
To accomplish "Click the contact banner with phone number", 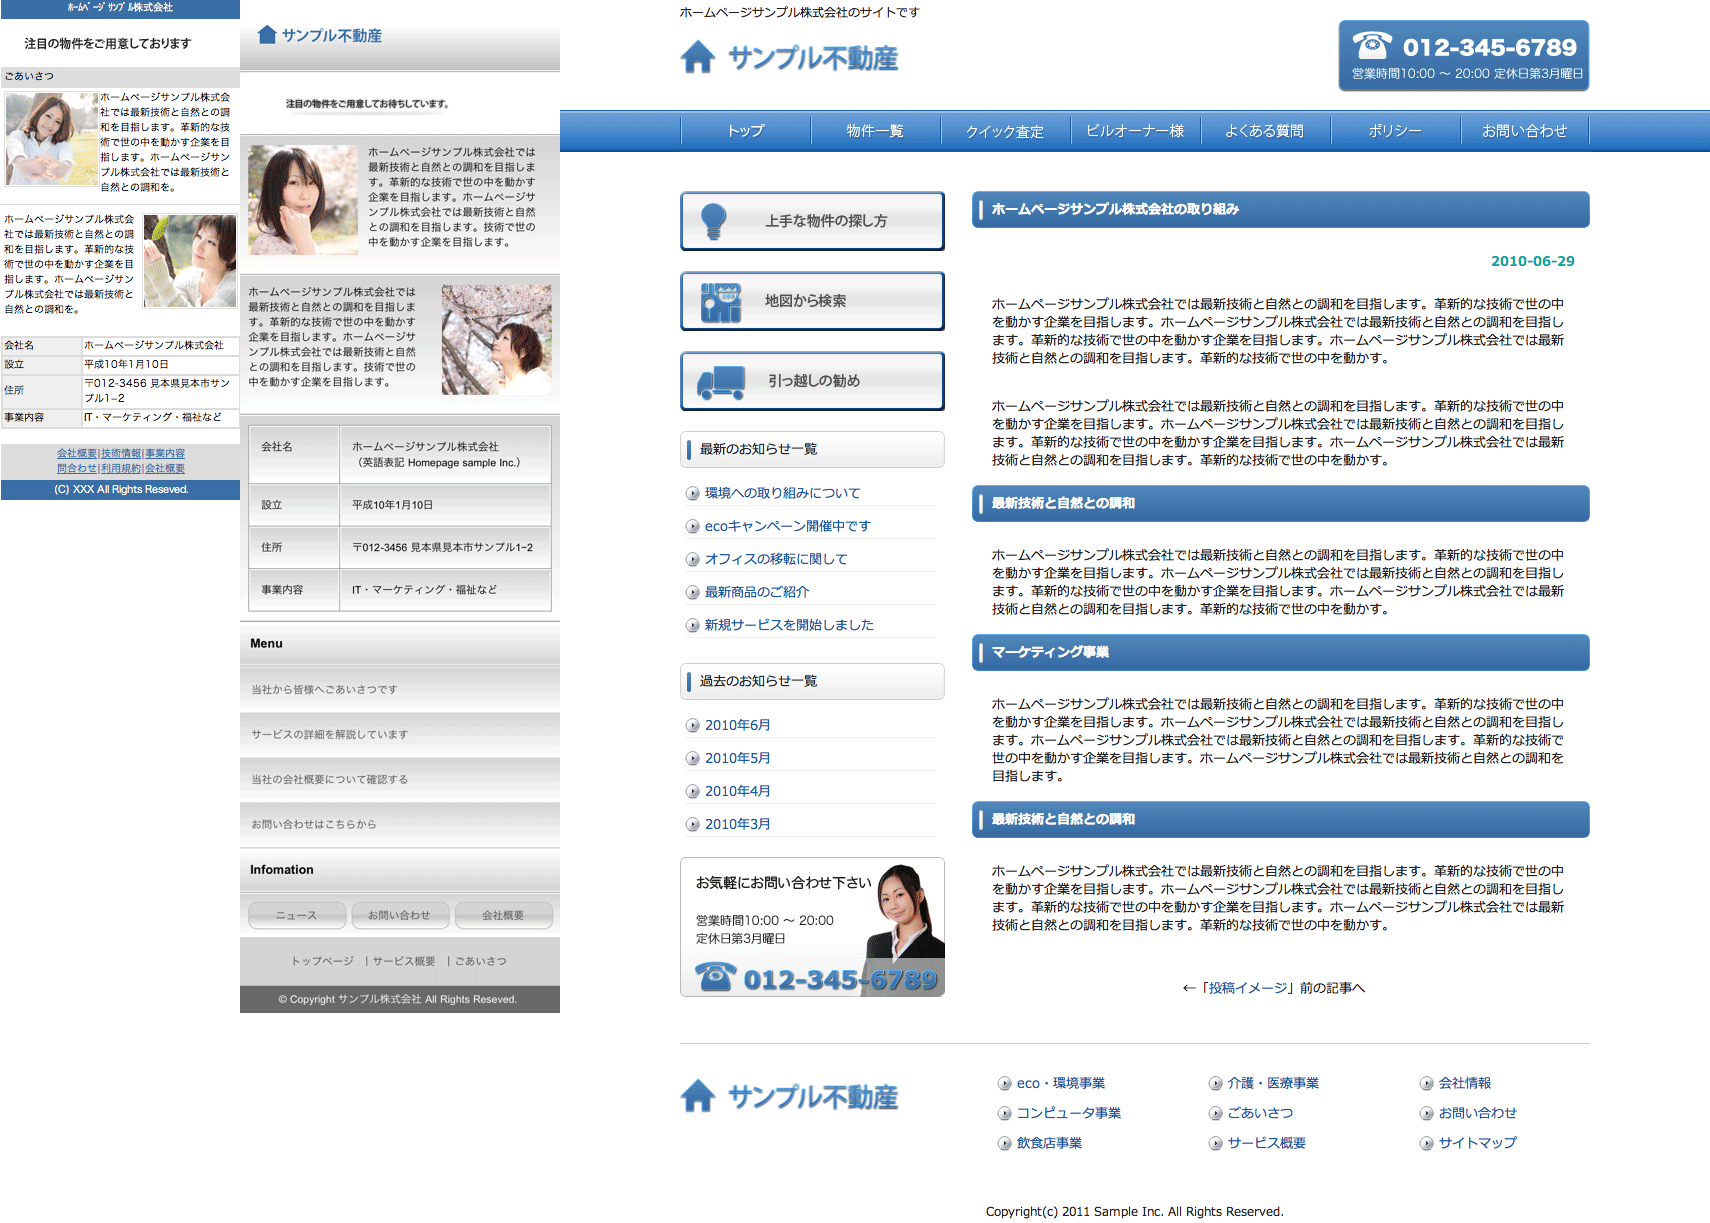I will pyautogui.click(x=812, y=927).
